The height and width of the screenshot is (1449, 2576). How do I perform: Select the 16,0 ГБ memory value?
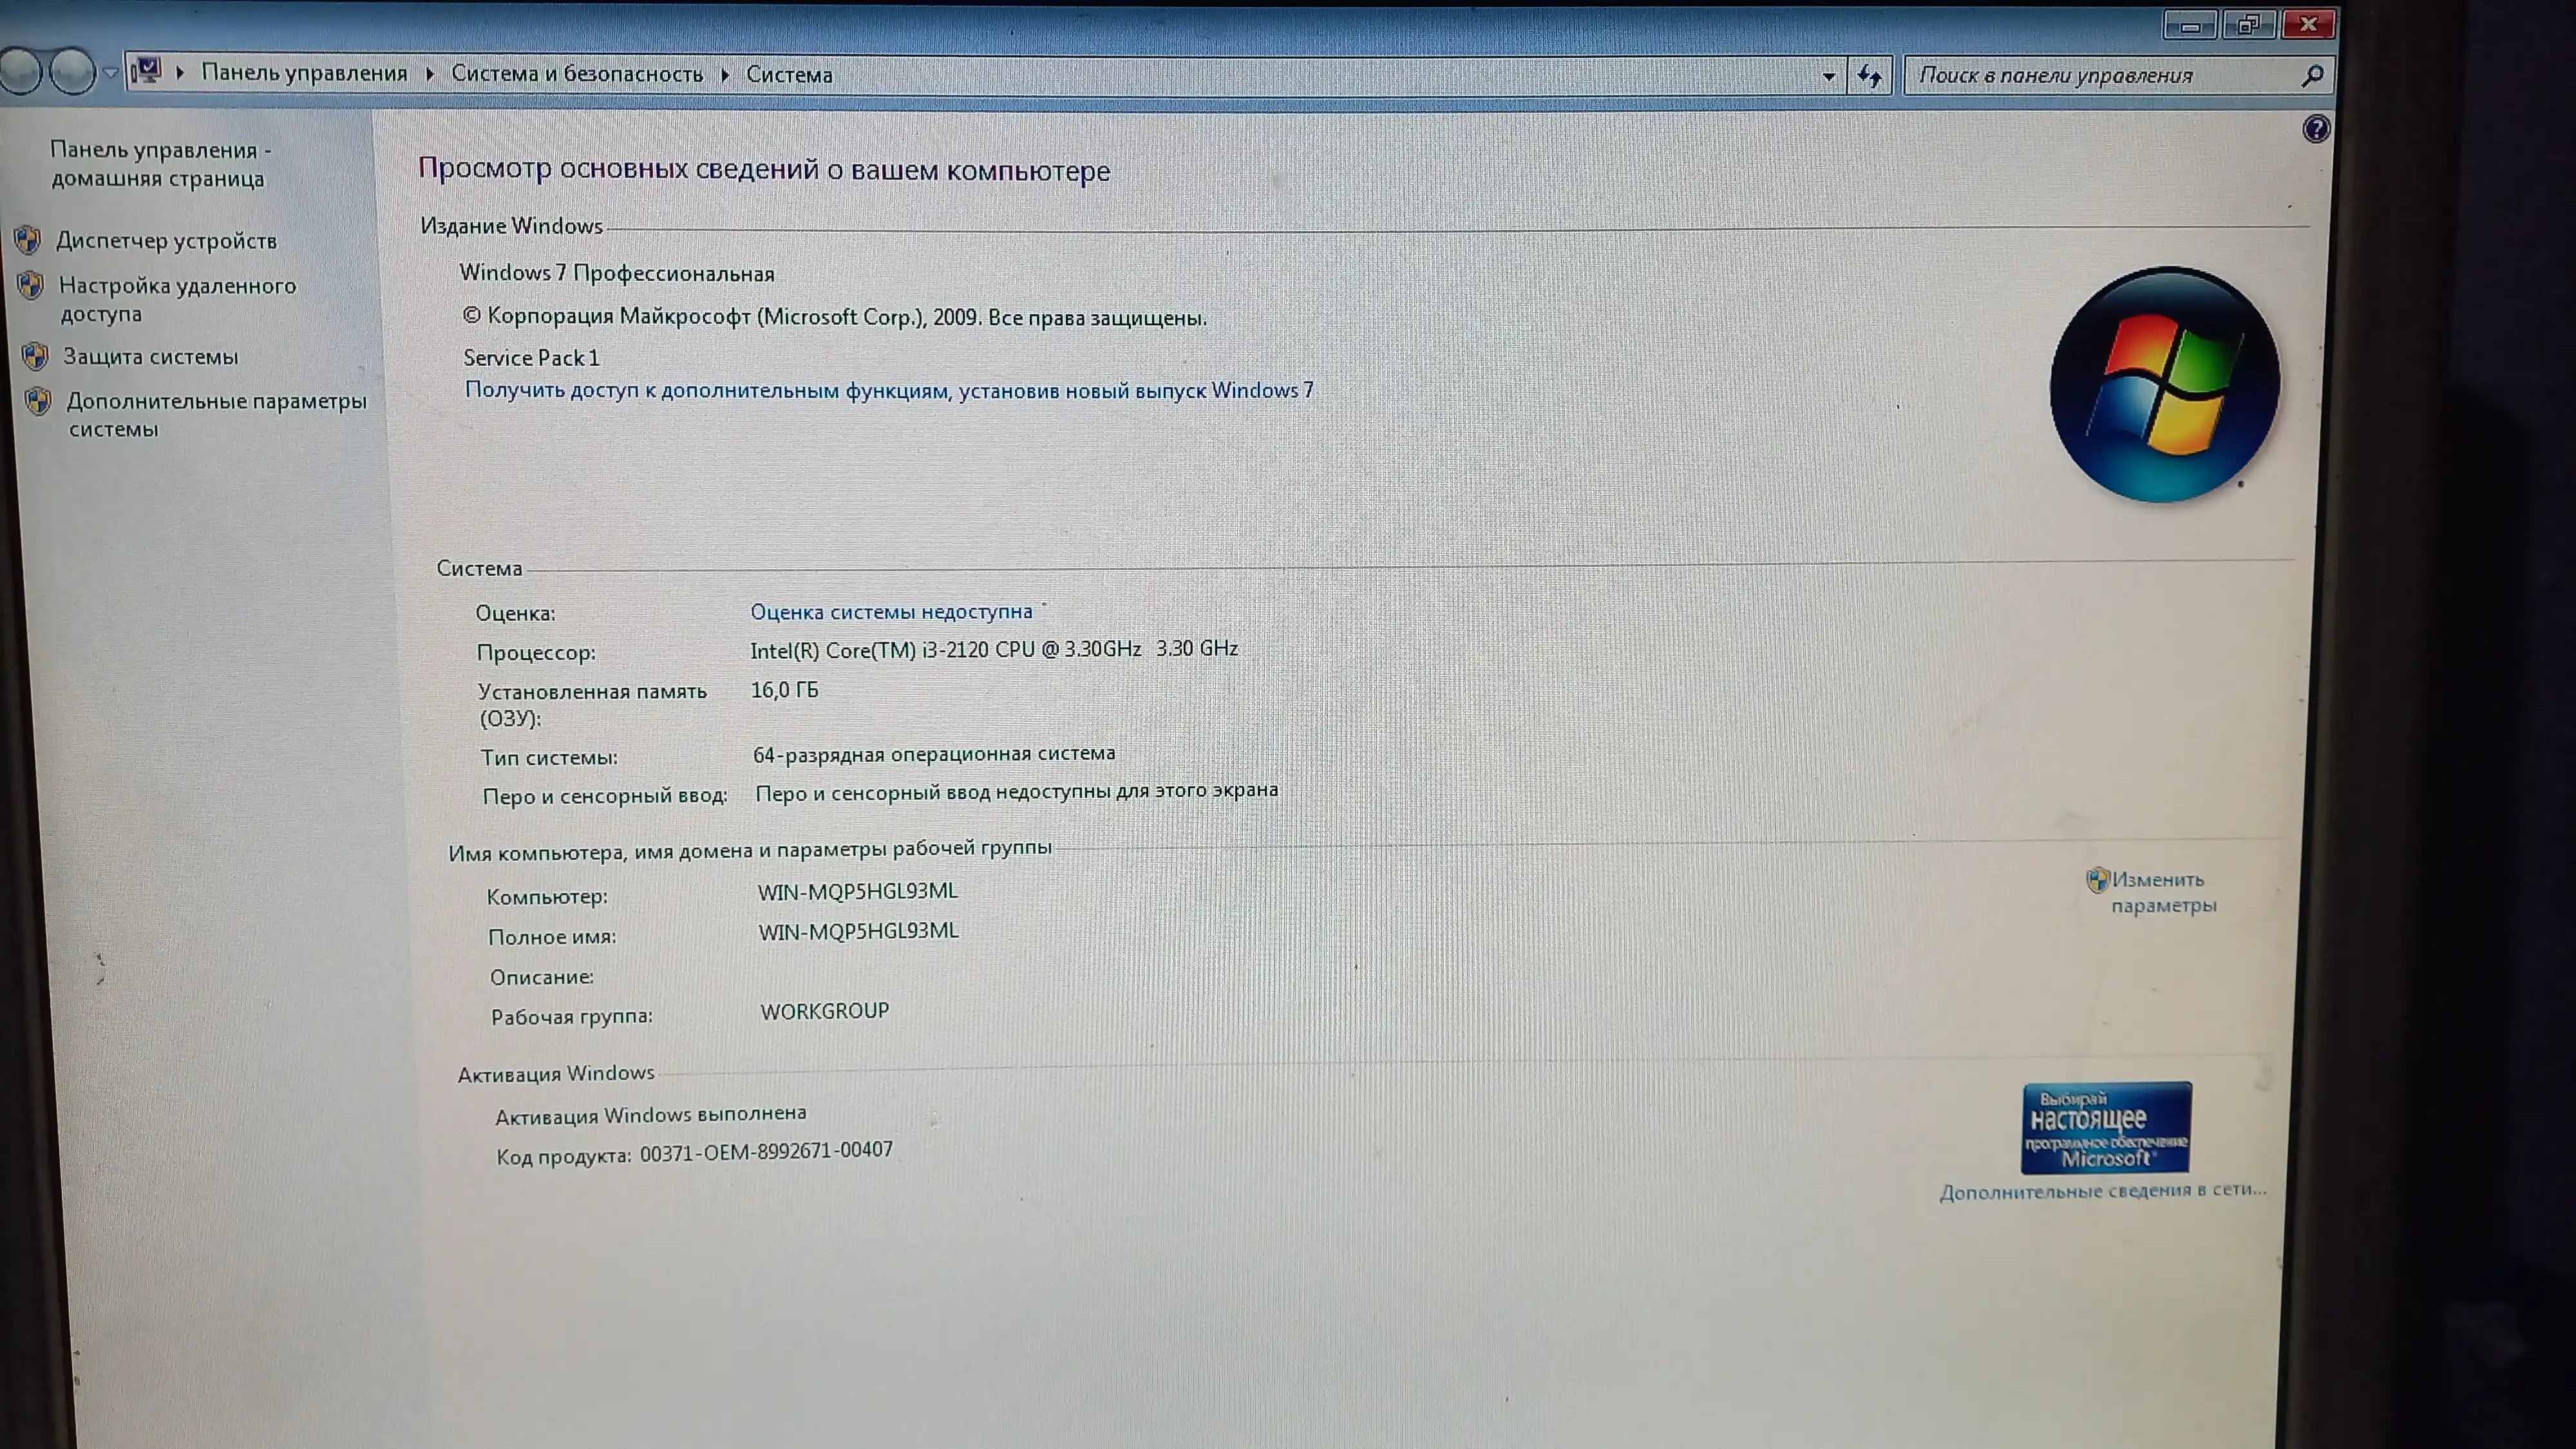click(x=784, y=690)
